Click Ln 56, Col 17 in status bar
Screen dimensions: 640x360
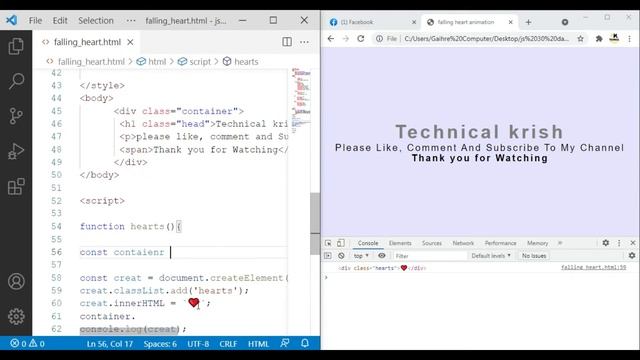click(x=109, y=344)
